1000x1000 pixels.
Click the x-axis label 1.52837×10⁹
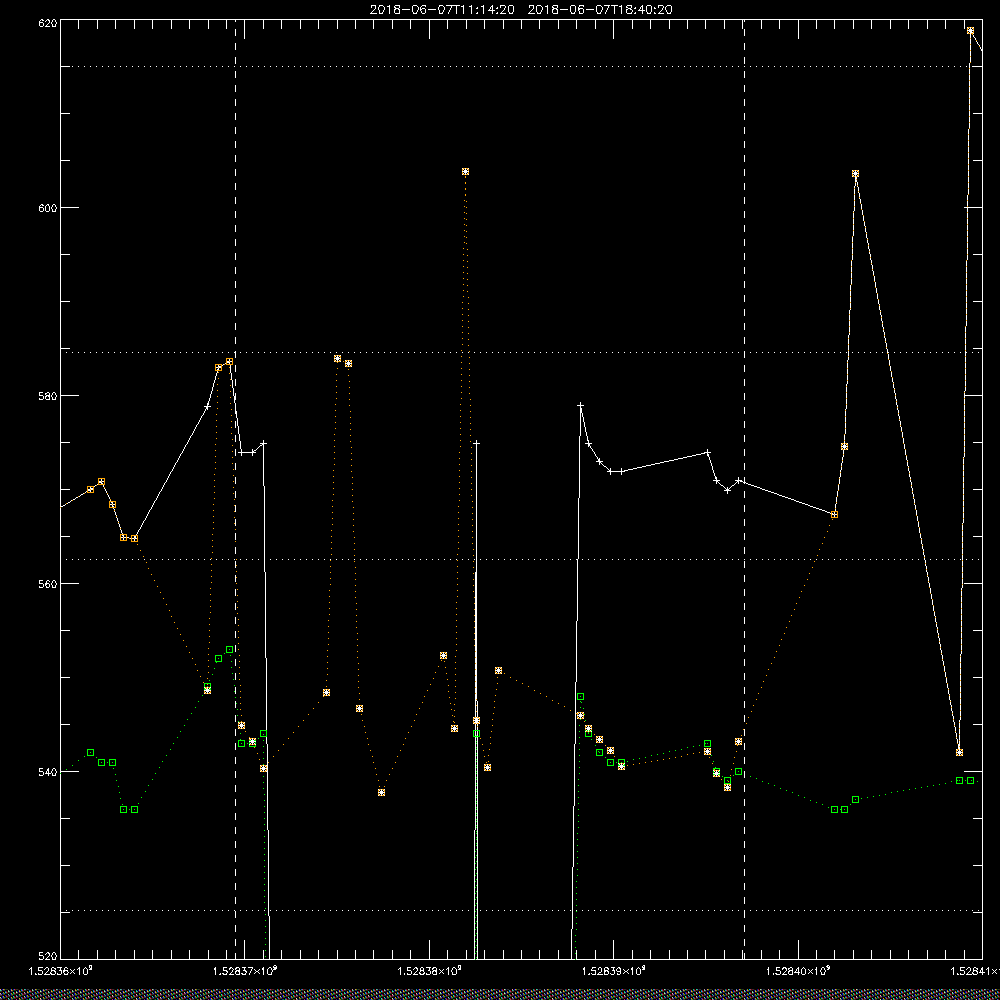[x=245, y=971]
